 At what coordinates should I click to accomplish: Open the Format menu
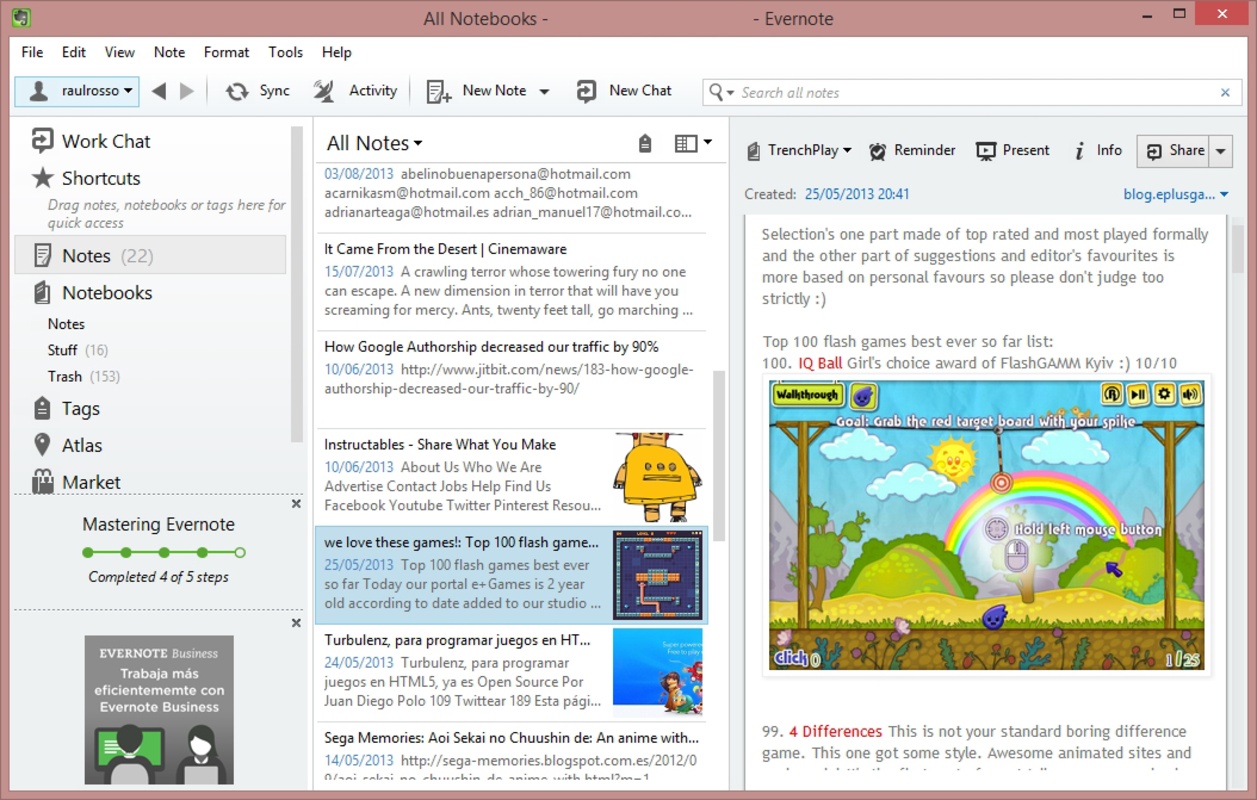tap(226, 52)
